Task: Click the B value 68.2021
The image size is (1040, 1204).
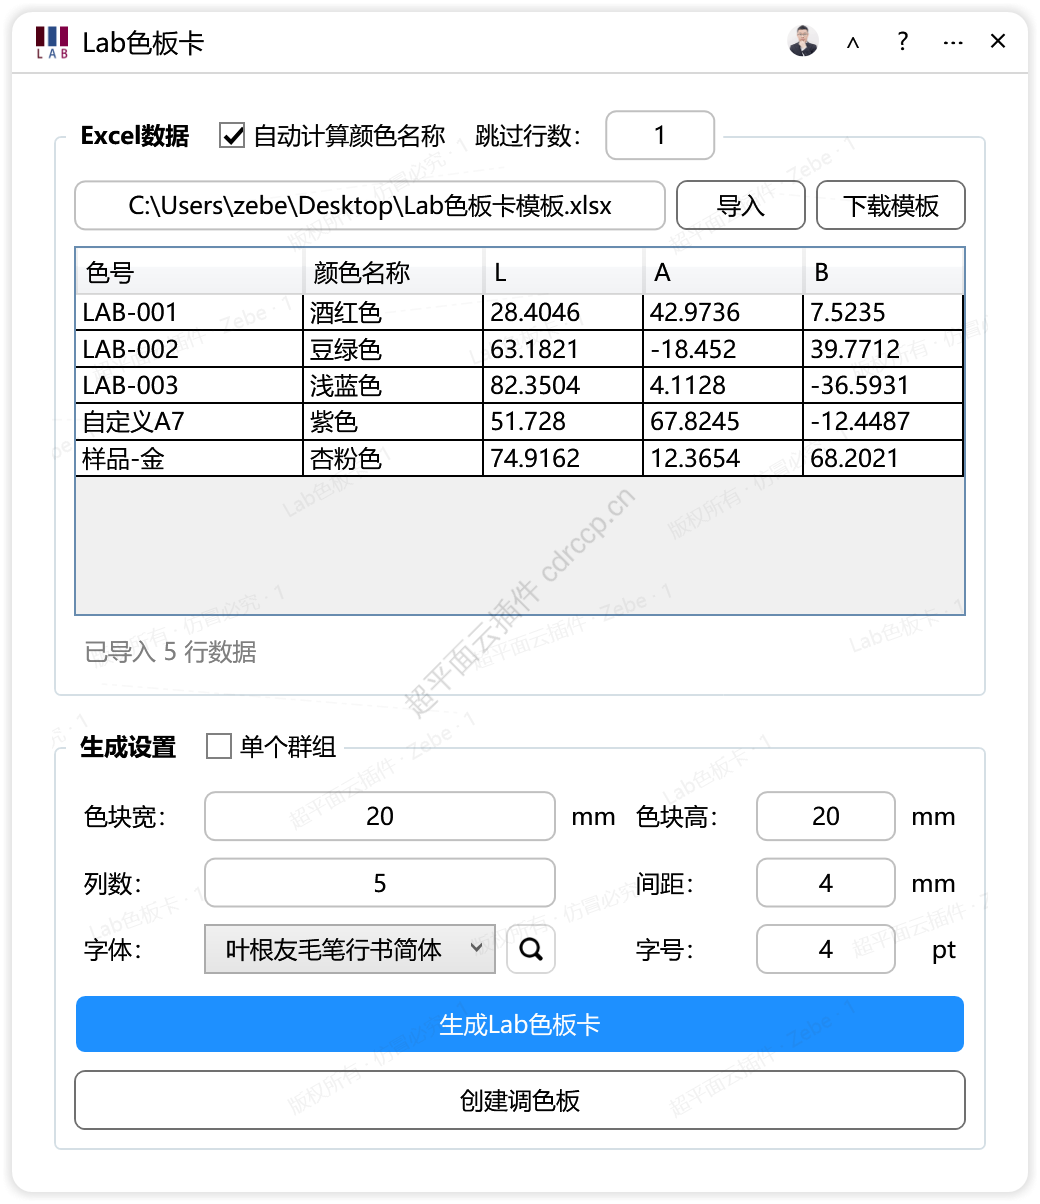Action: 883,458
